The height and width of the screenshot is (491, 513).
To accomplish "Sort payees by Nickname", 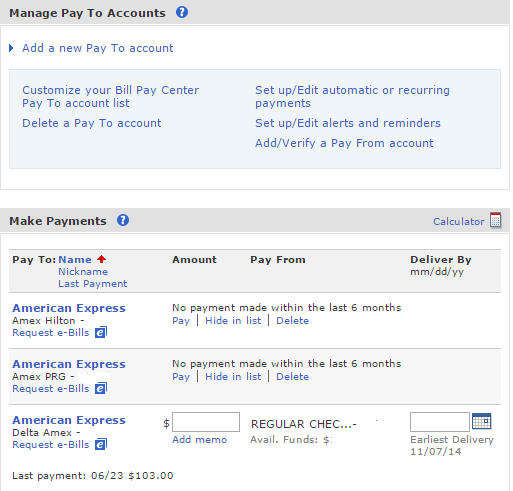I will pos(83,272).
